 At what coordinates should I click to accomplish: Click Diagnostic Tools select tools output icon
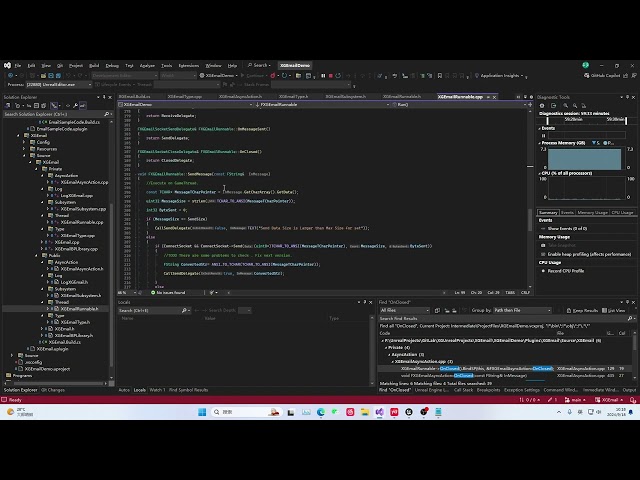pyautogui.click(x=553, y=106)
